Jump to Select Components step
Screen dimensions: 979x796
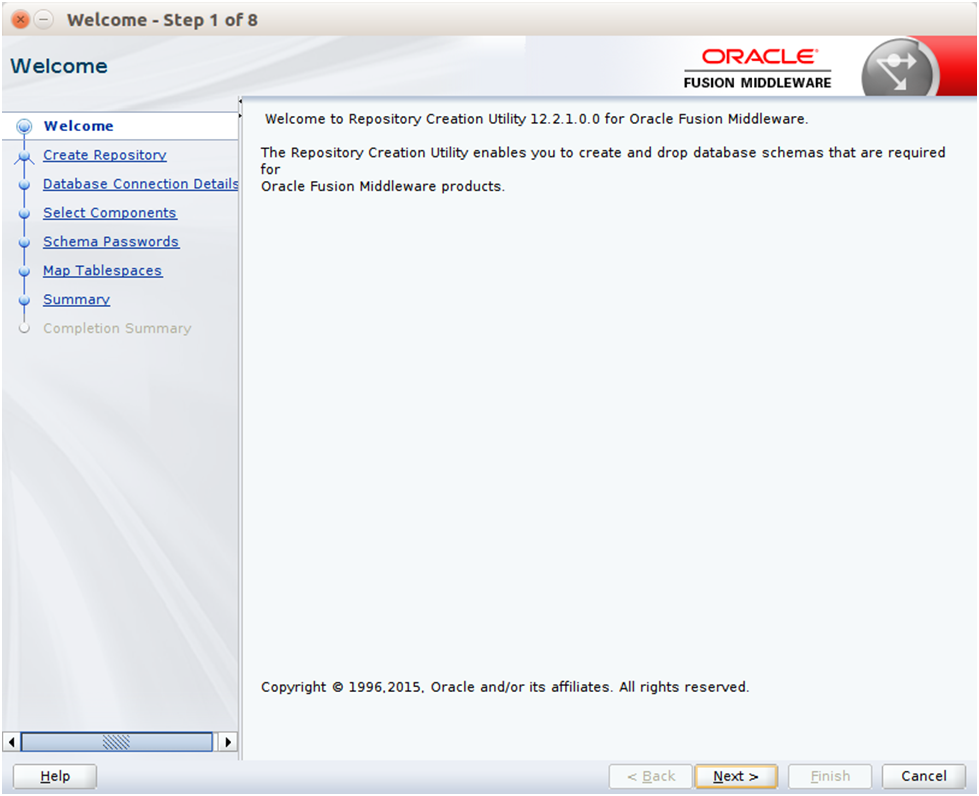[x=110, y=212]
